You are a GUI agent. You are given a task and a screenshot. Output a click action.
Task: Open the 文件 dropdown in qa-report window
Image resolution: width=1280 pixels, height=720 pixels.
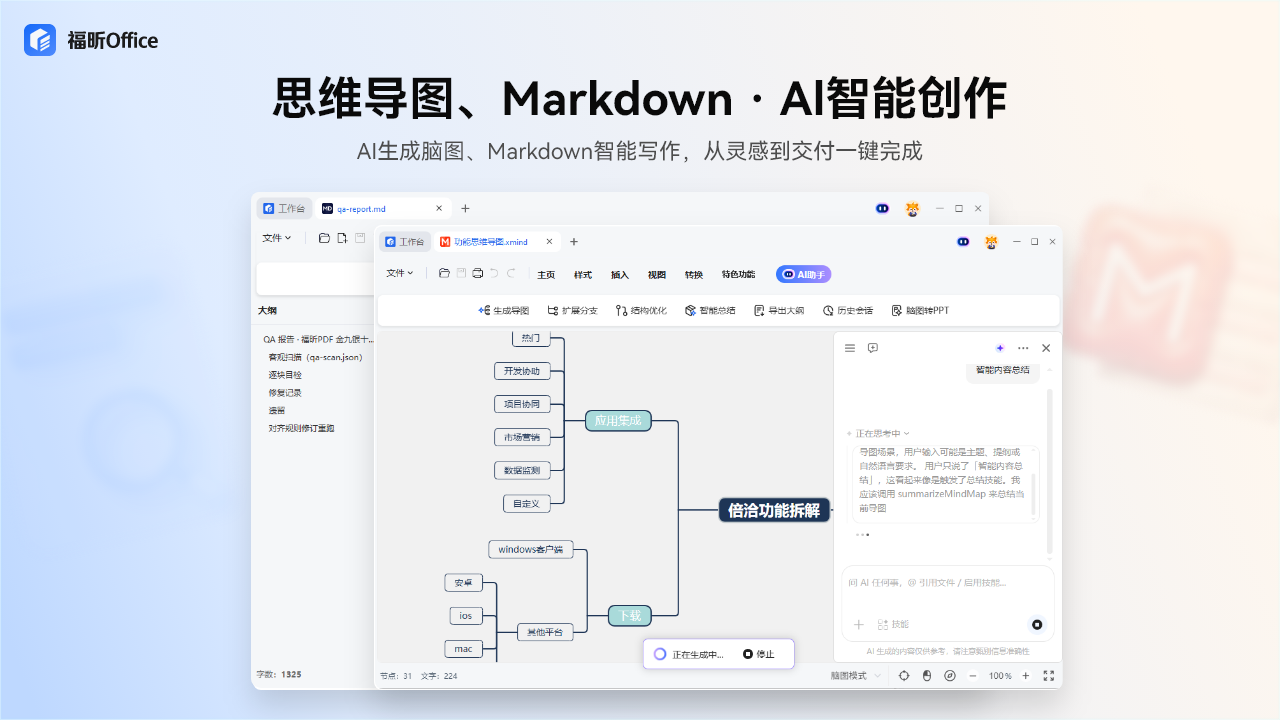click(277, 238)
